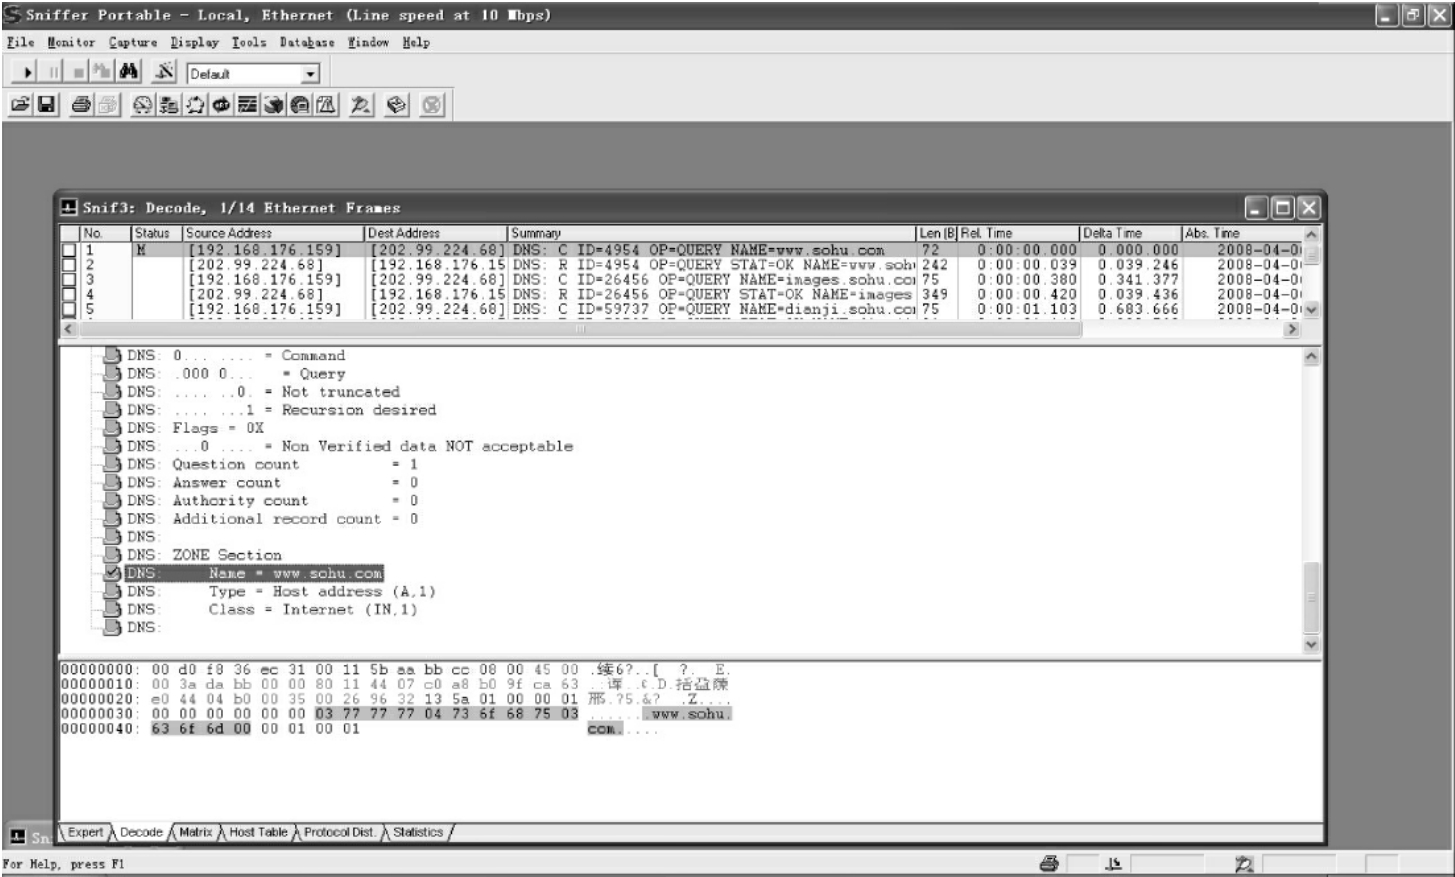The height and width of the screenshot is (877, 1455).
Task: Open the Alarm Log icon
Action: coord(326,105)
